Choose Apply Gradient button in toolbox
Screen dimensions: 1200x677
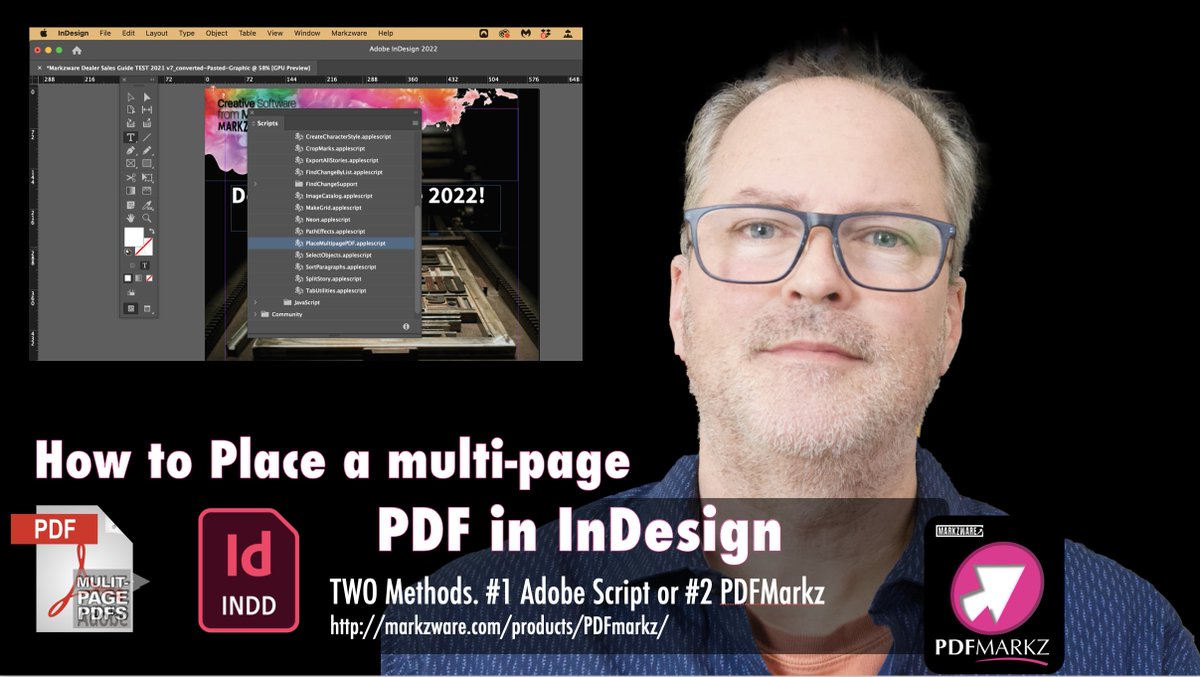click(138, 278)
